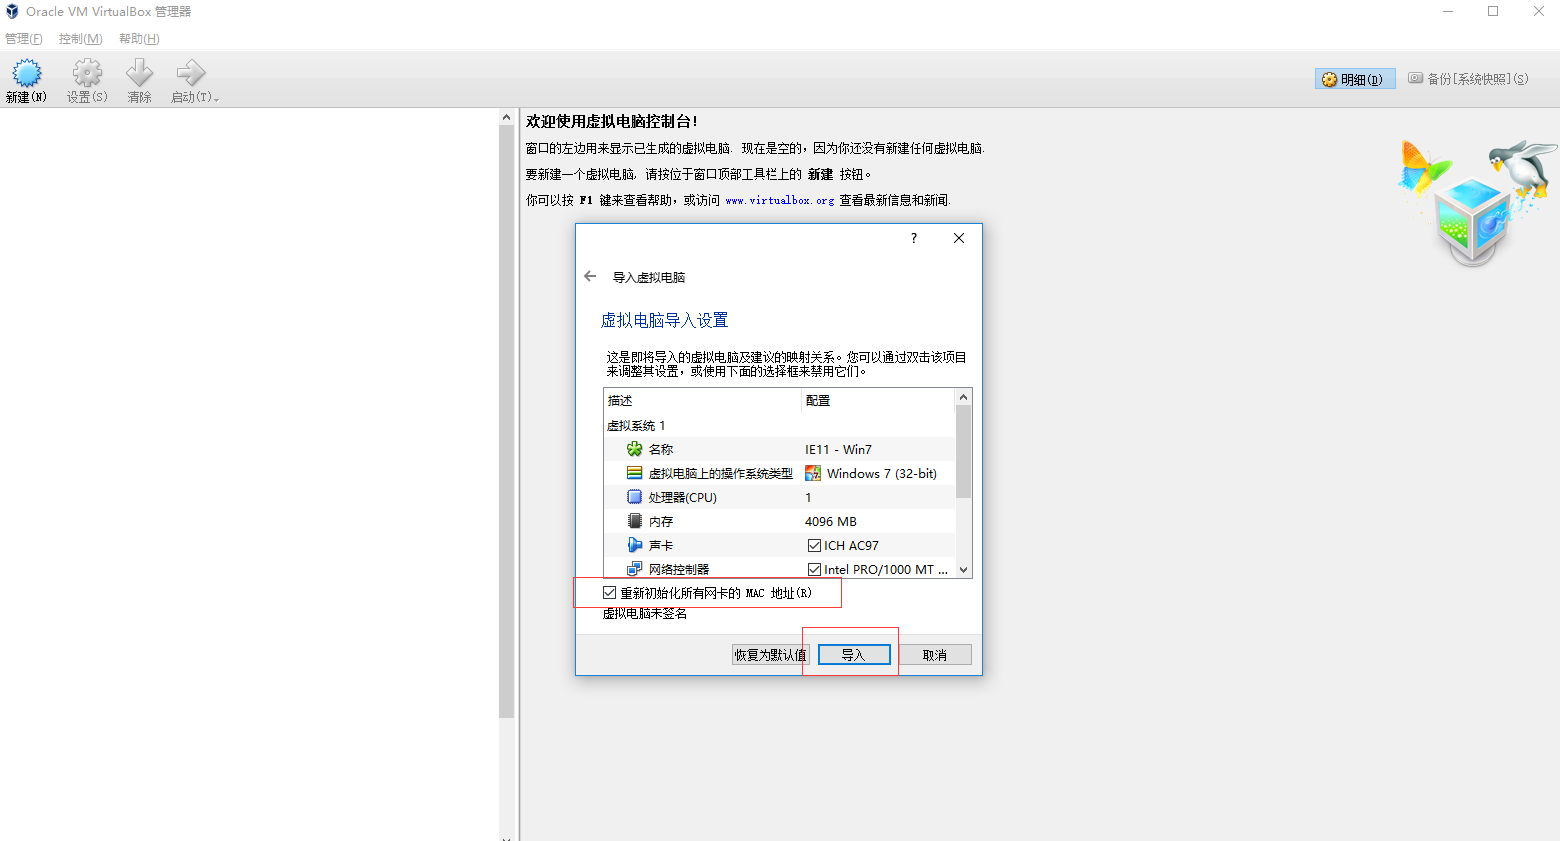The image size is (1560, 841).
Task: Open the Settings (设置) toolbar icon
Action: [87, 73]
